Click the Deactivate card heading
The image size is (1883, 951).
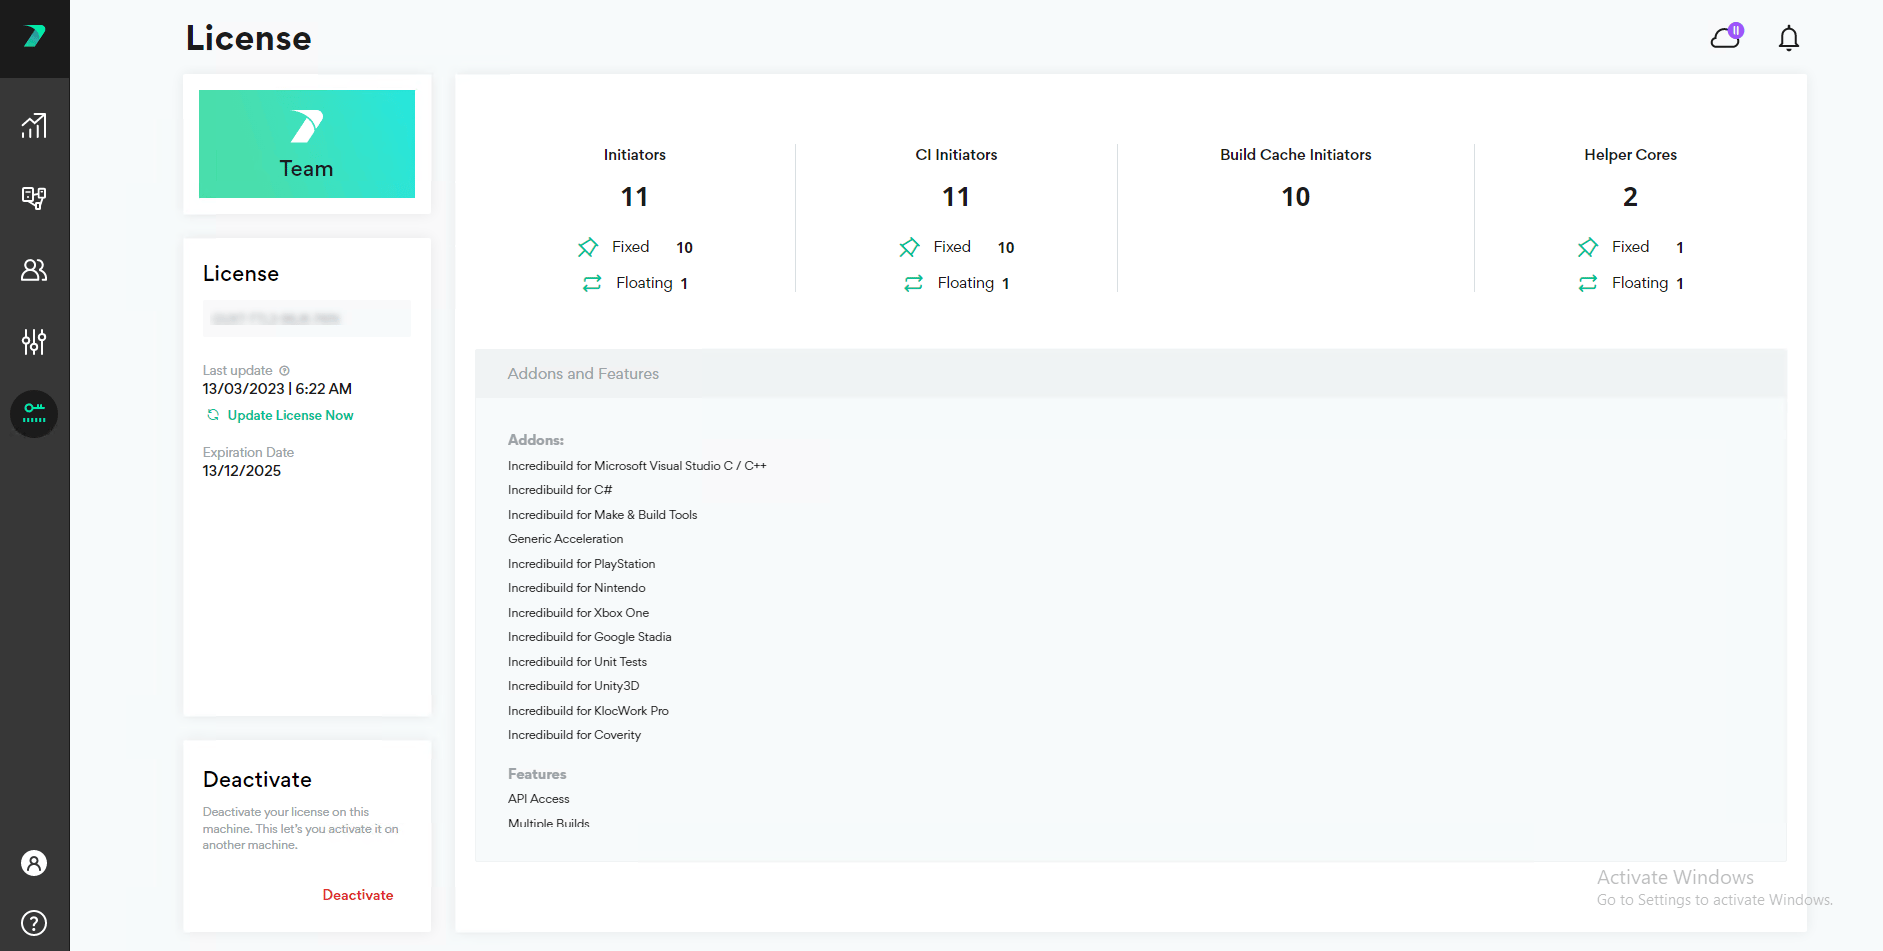pyautogui.click(x=257, y=780)
